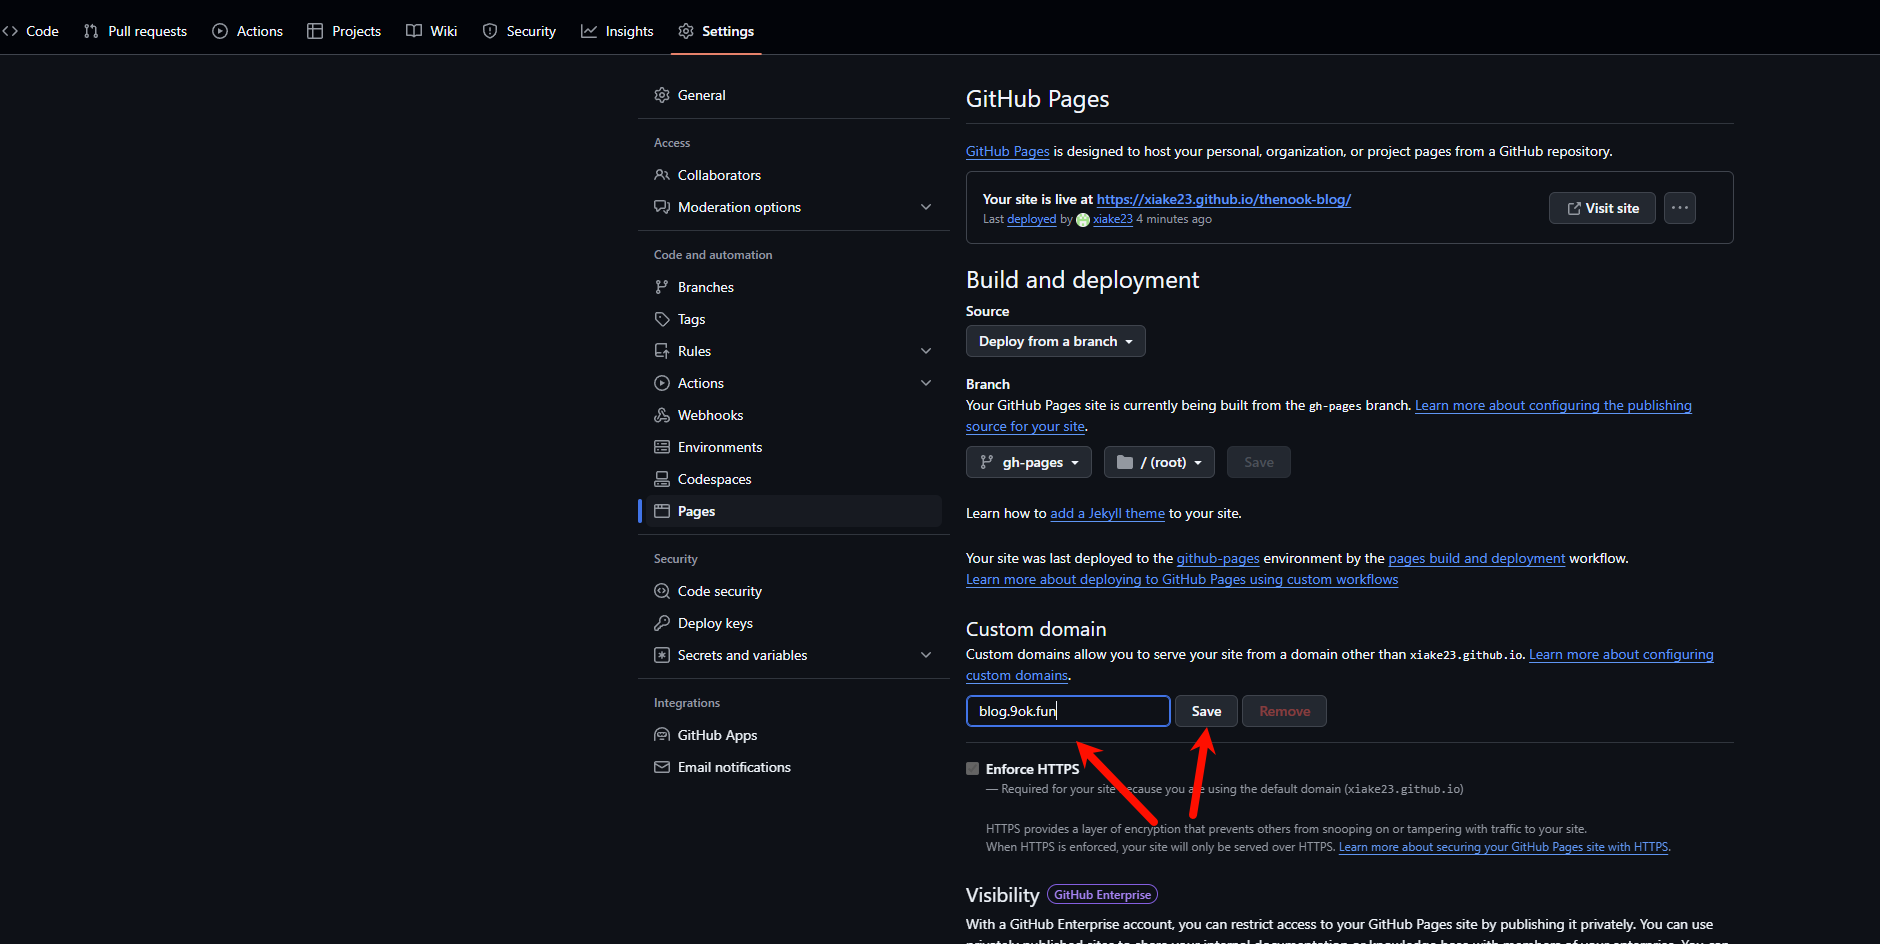Click the envelope icon beside Email notifications

[x=662, y=767]
